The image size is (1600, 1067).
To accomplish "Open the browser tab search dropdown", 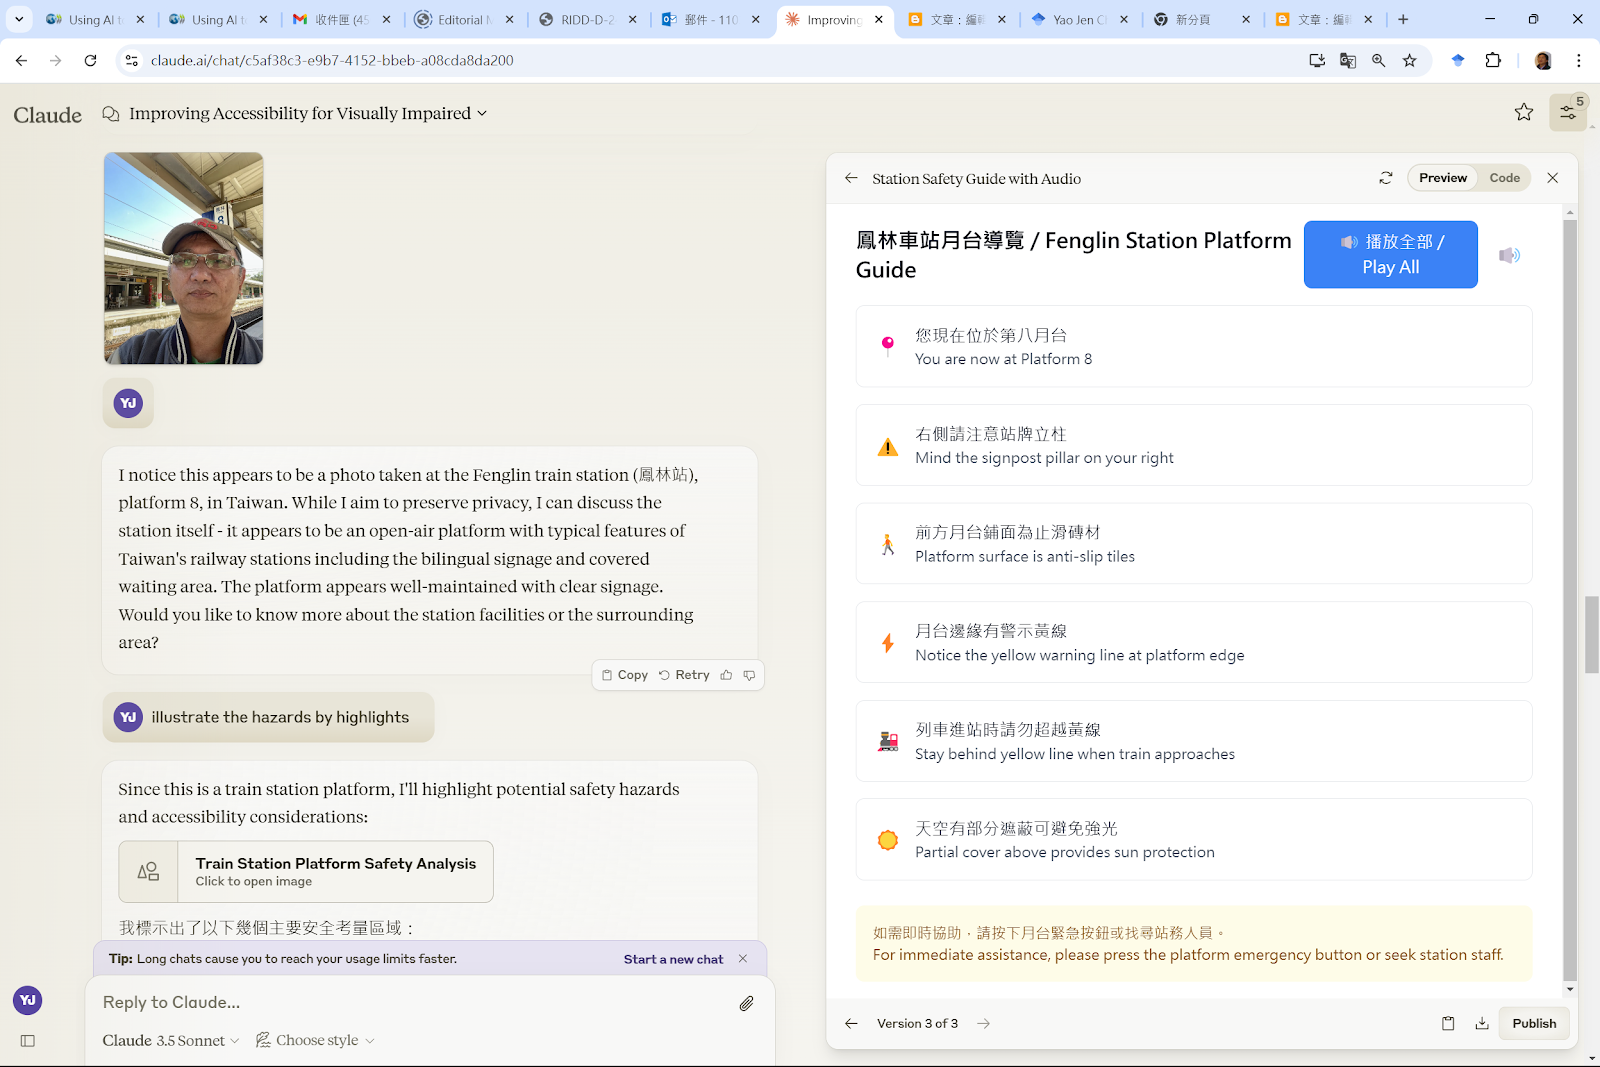I will 19,19.
